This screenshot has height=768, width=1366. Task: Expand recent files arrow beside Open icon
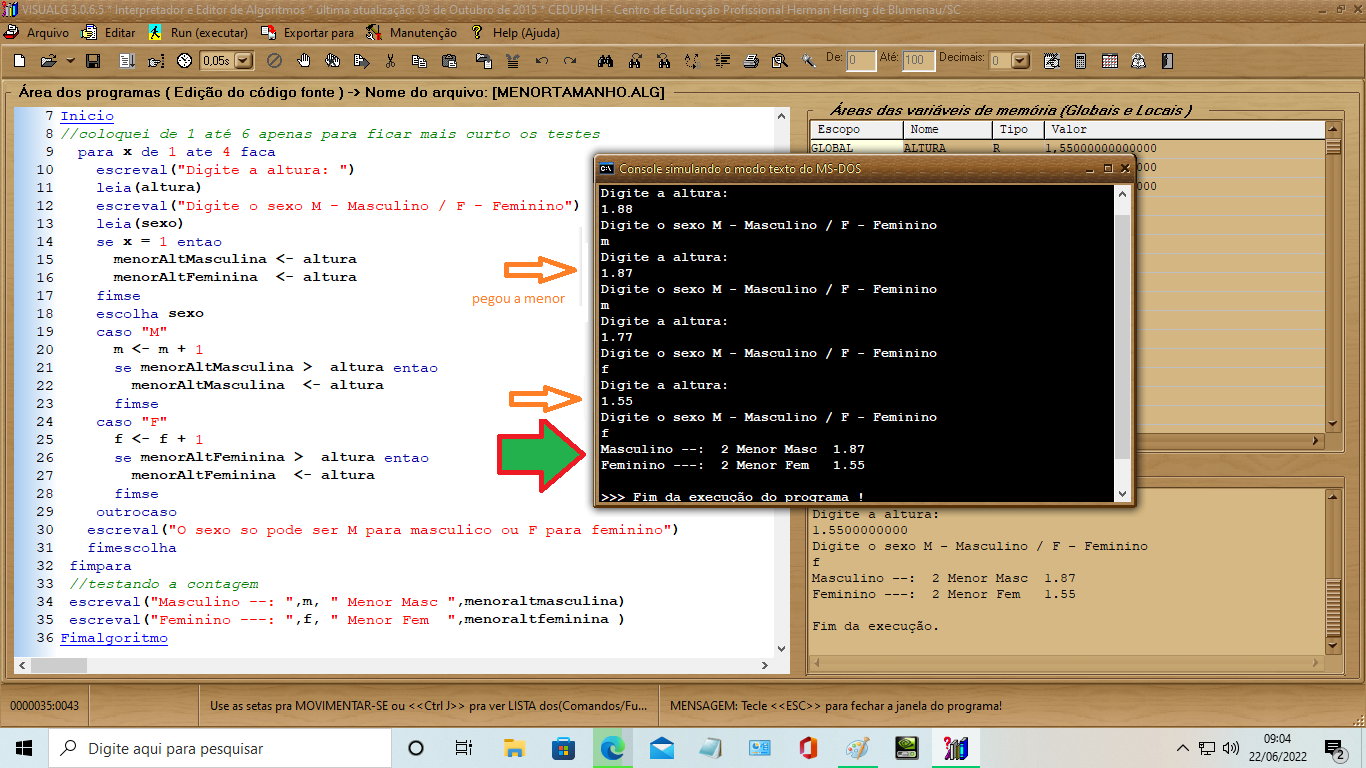(x=70, y=61)
